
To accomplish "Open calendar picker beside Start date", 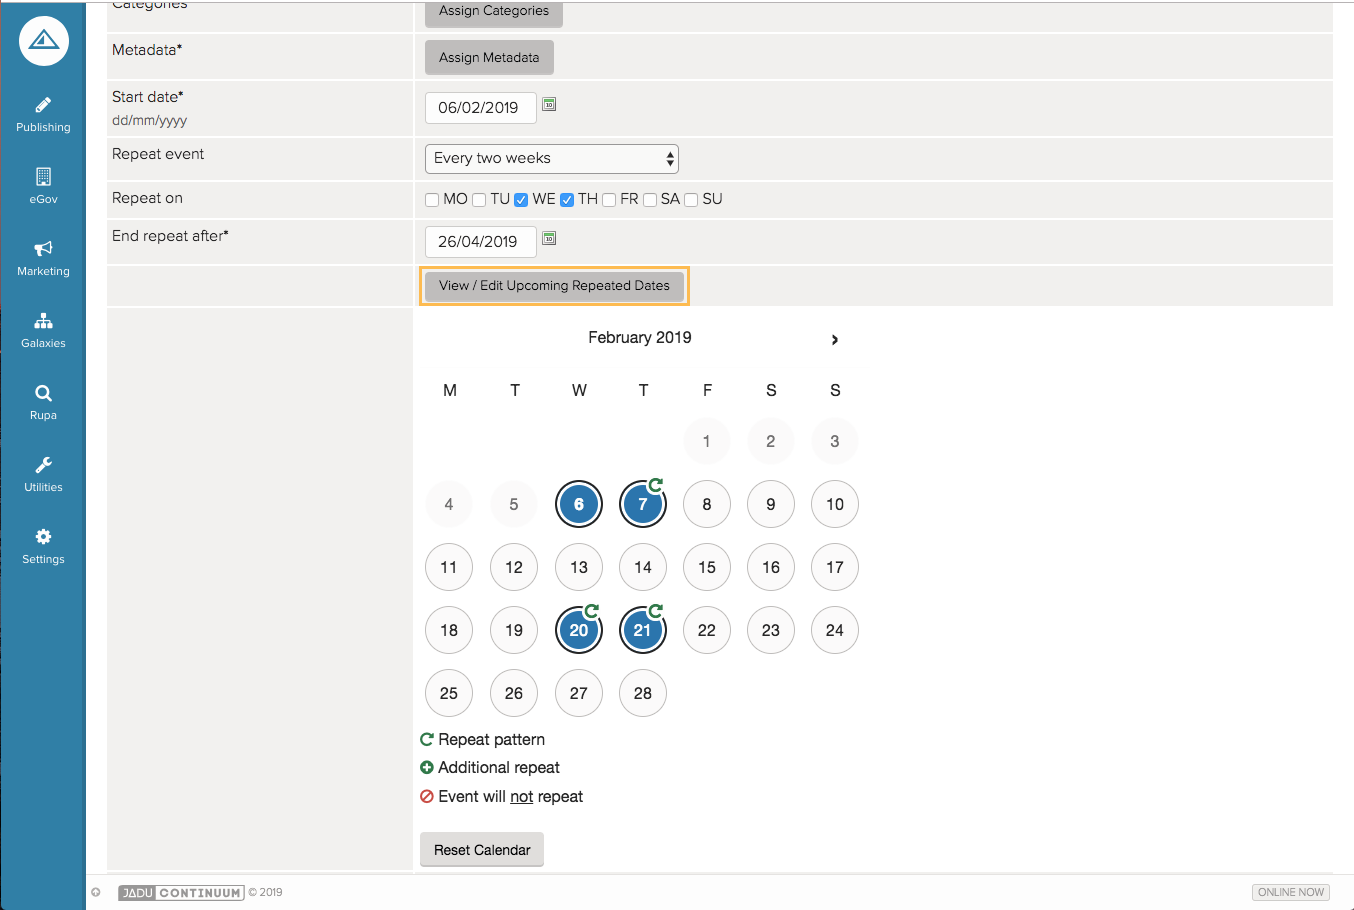I will click(549, 104).
